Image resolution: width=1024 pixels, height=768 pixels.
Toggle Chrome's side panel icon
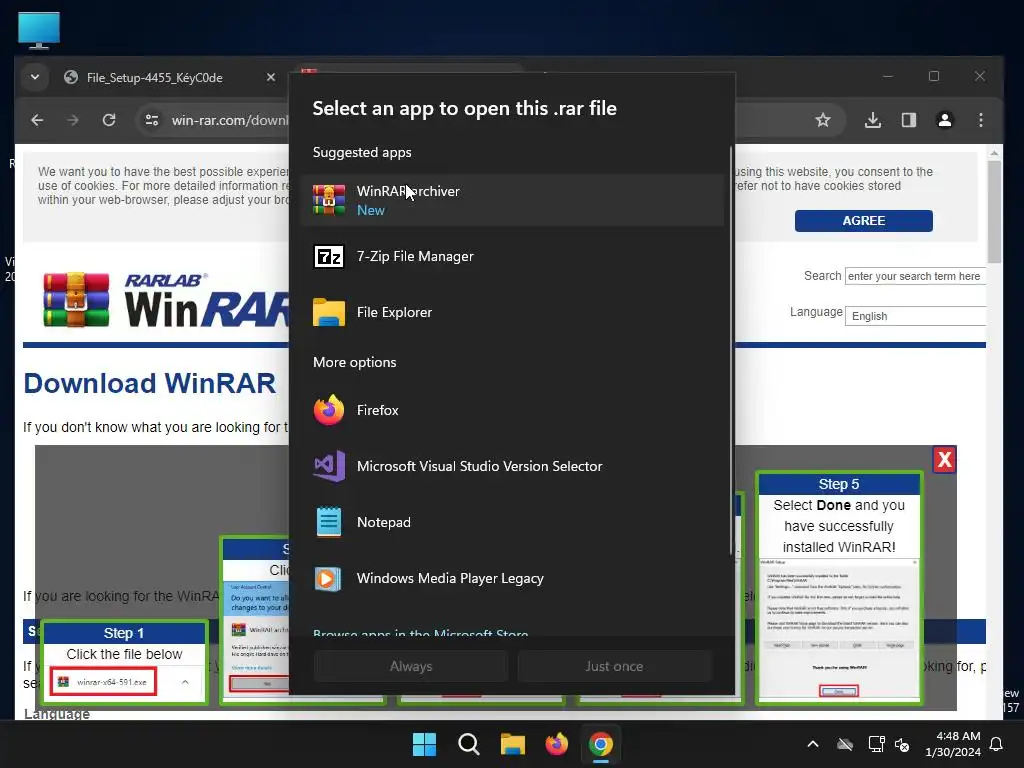(909, 120)
